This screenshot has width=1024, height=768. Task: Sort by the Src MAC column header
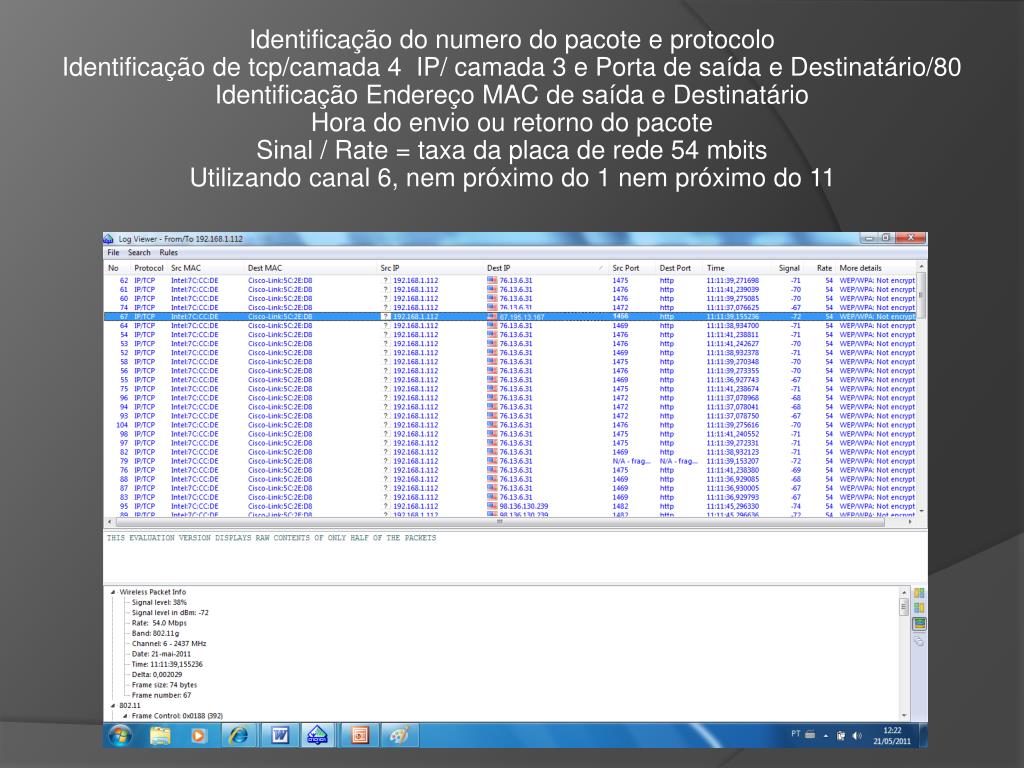pos(206,268)
